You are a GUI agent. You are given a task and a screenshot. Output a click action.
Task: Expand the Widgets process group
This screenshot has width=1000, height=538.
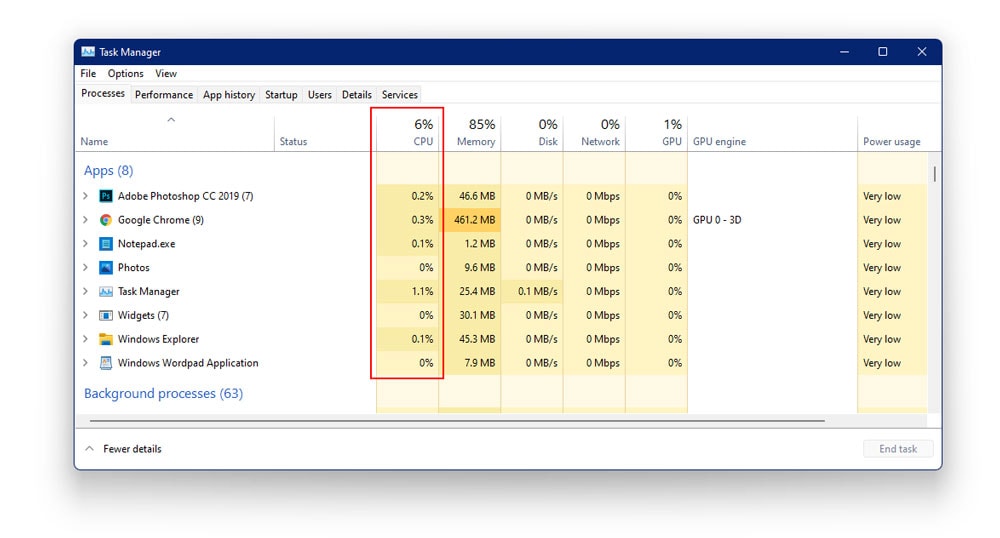(85, 315)
